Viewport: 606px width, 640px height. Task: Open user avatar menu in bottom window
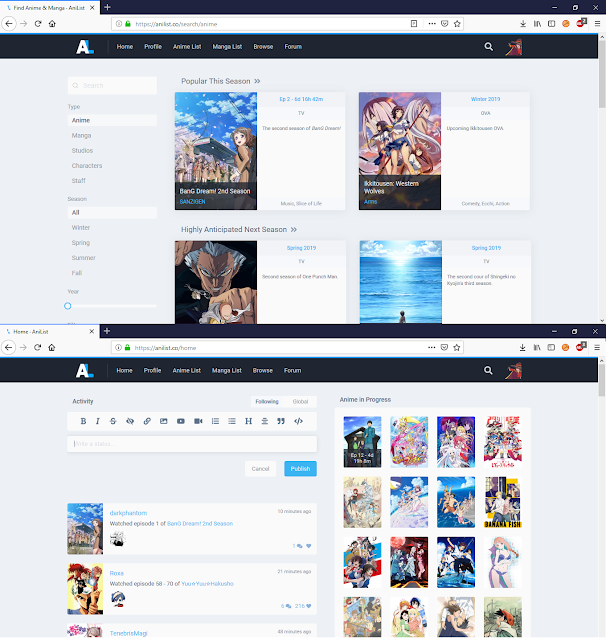513,371
